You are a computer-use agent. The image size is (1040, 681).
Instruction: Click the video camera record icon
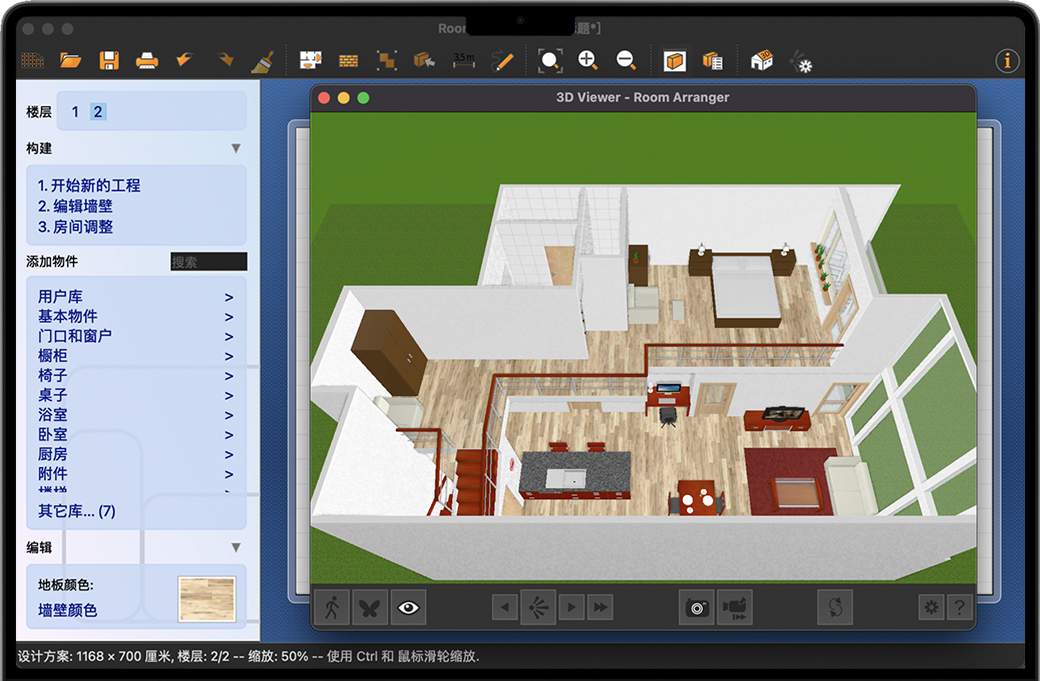point(735,607)
